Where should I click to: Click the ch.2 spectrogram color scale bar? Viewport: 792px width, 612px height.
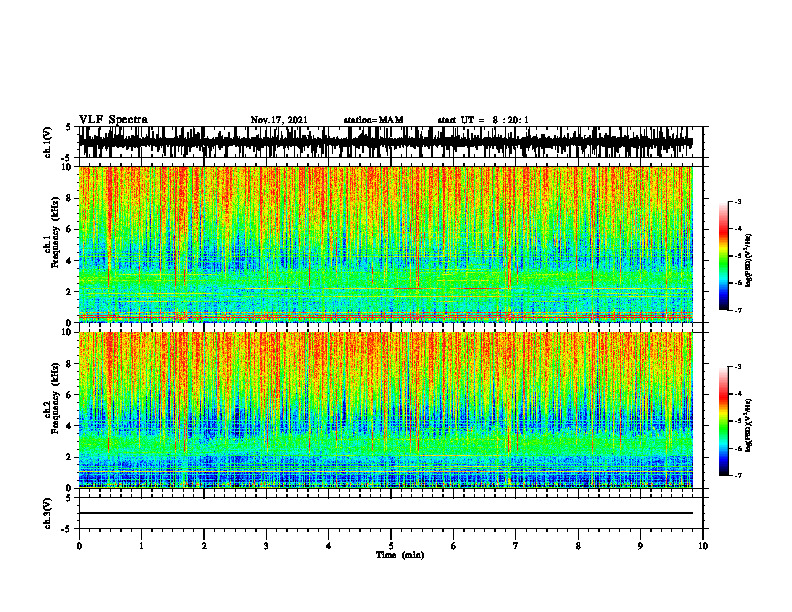723,421
